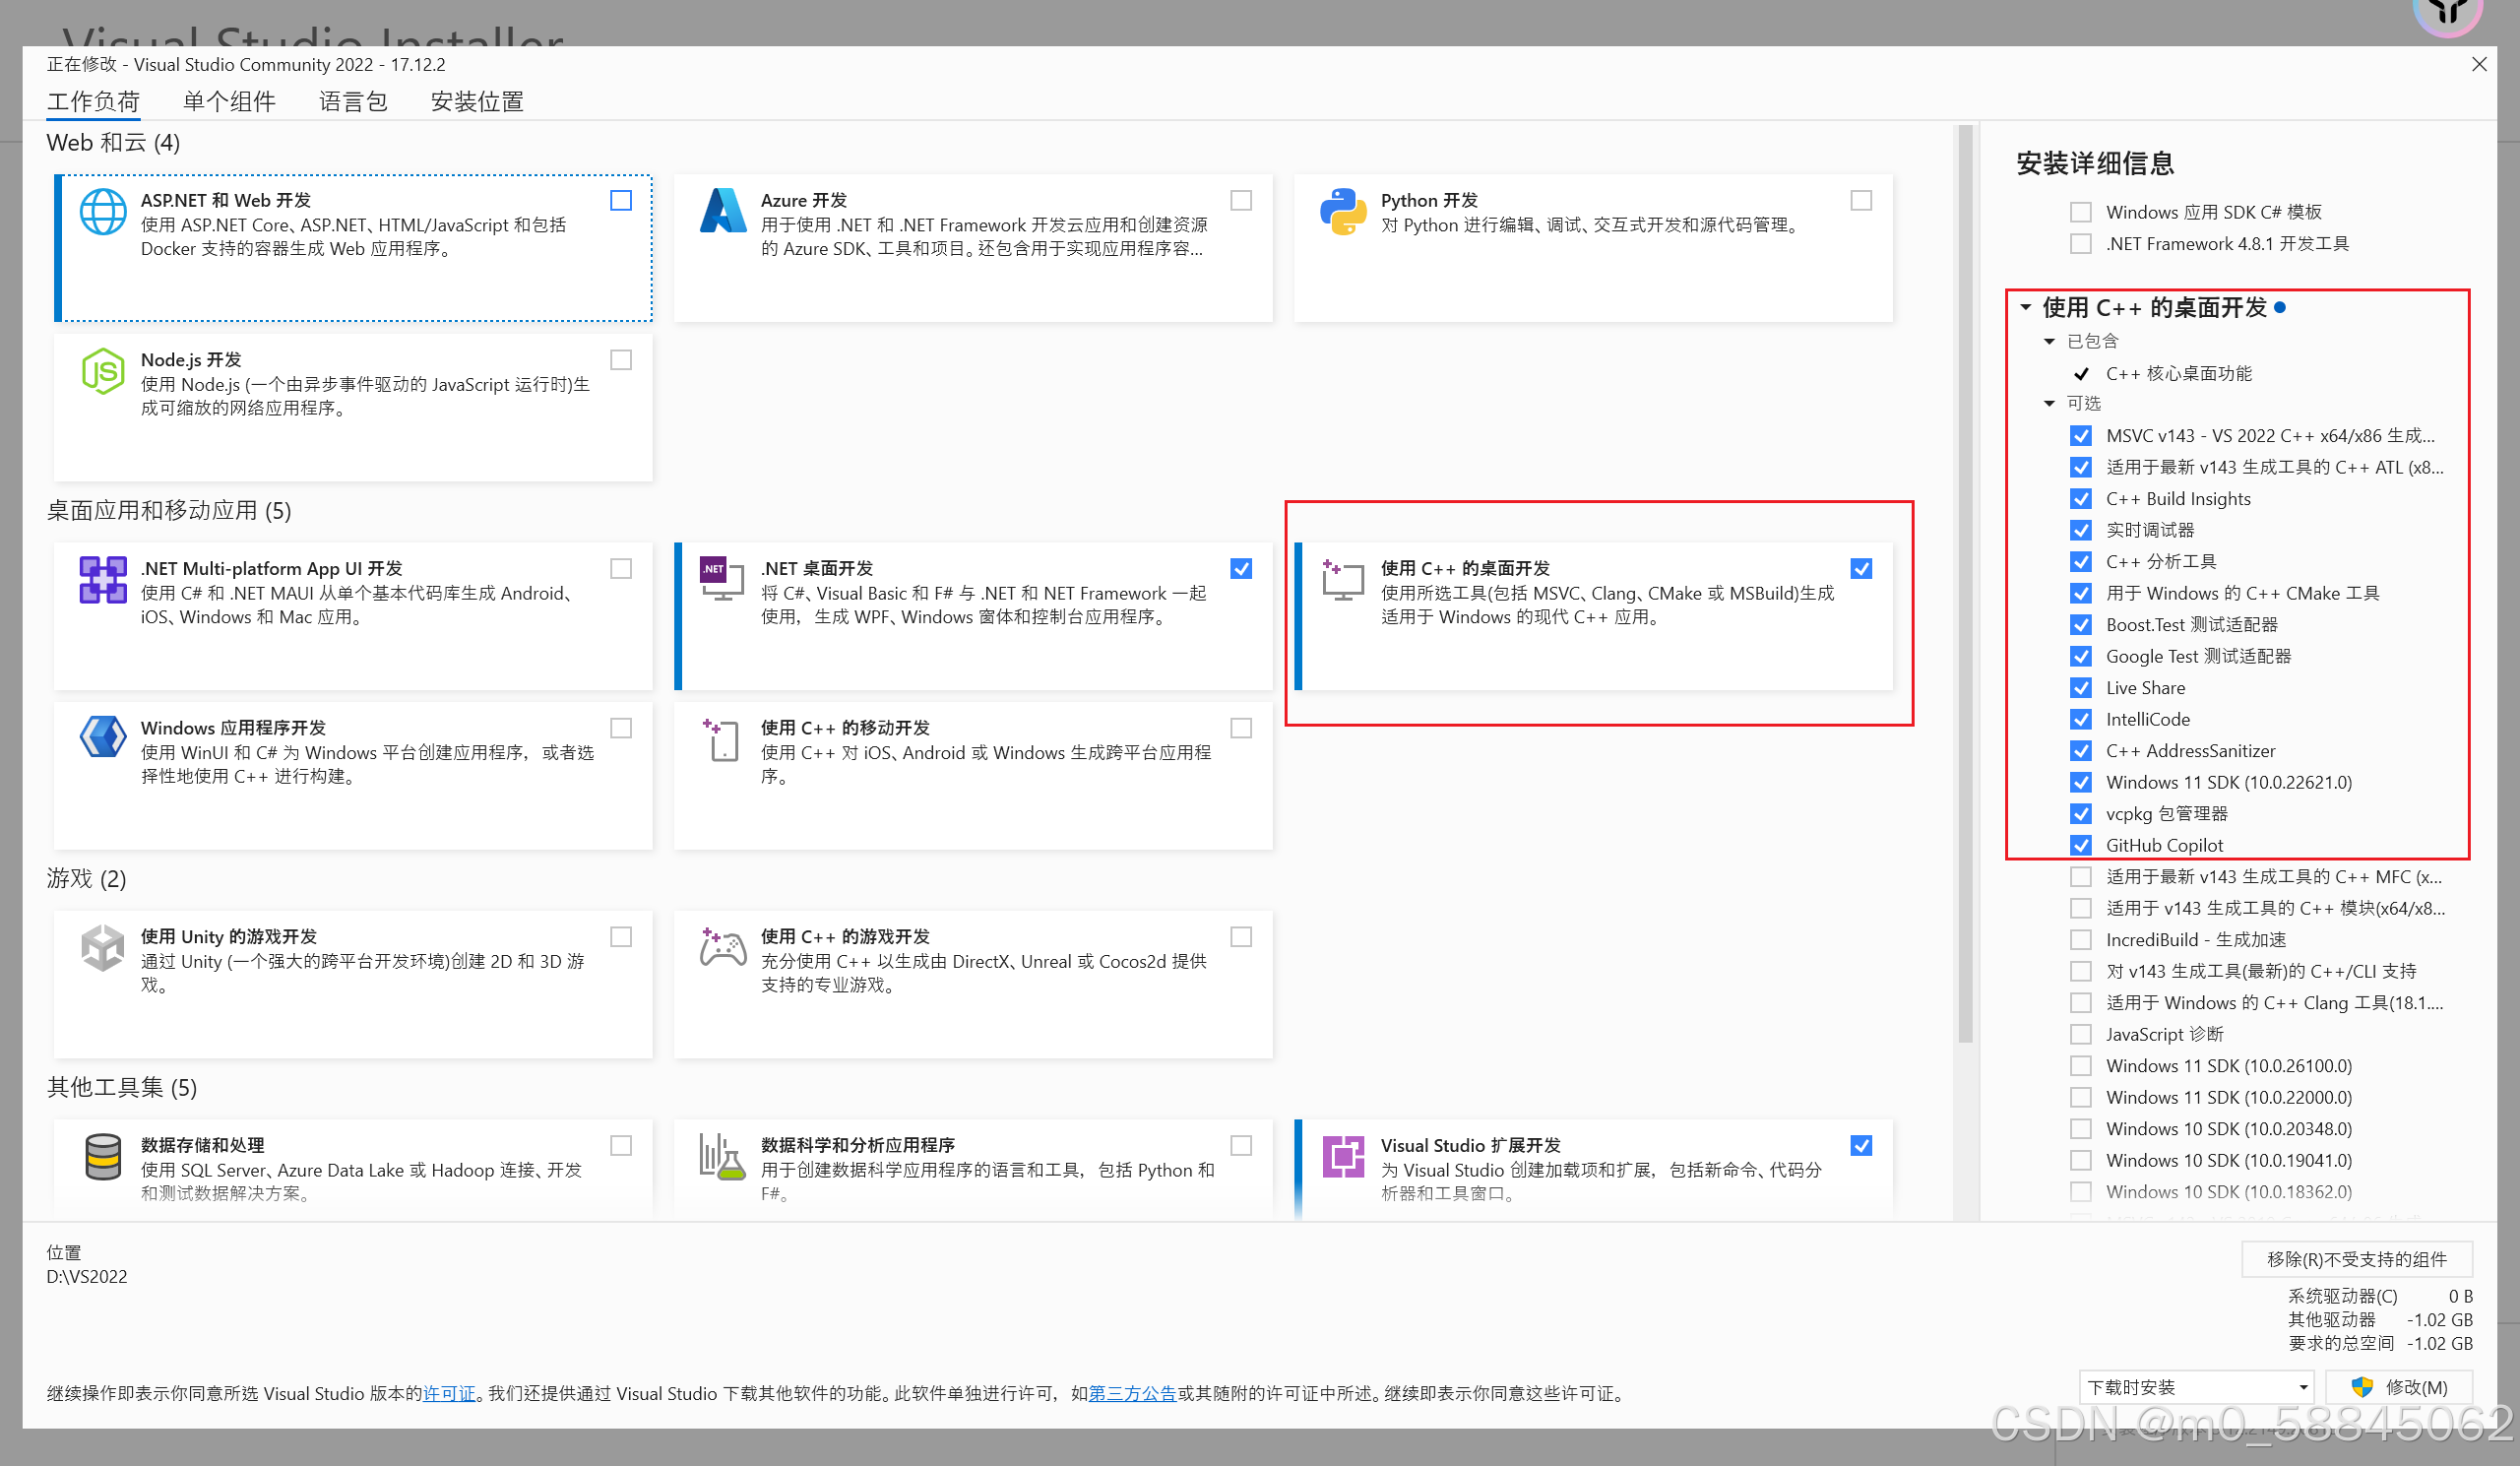Check Windows 10 SDK (10.0.19041.0)

coord(2081,1160)
